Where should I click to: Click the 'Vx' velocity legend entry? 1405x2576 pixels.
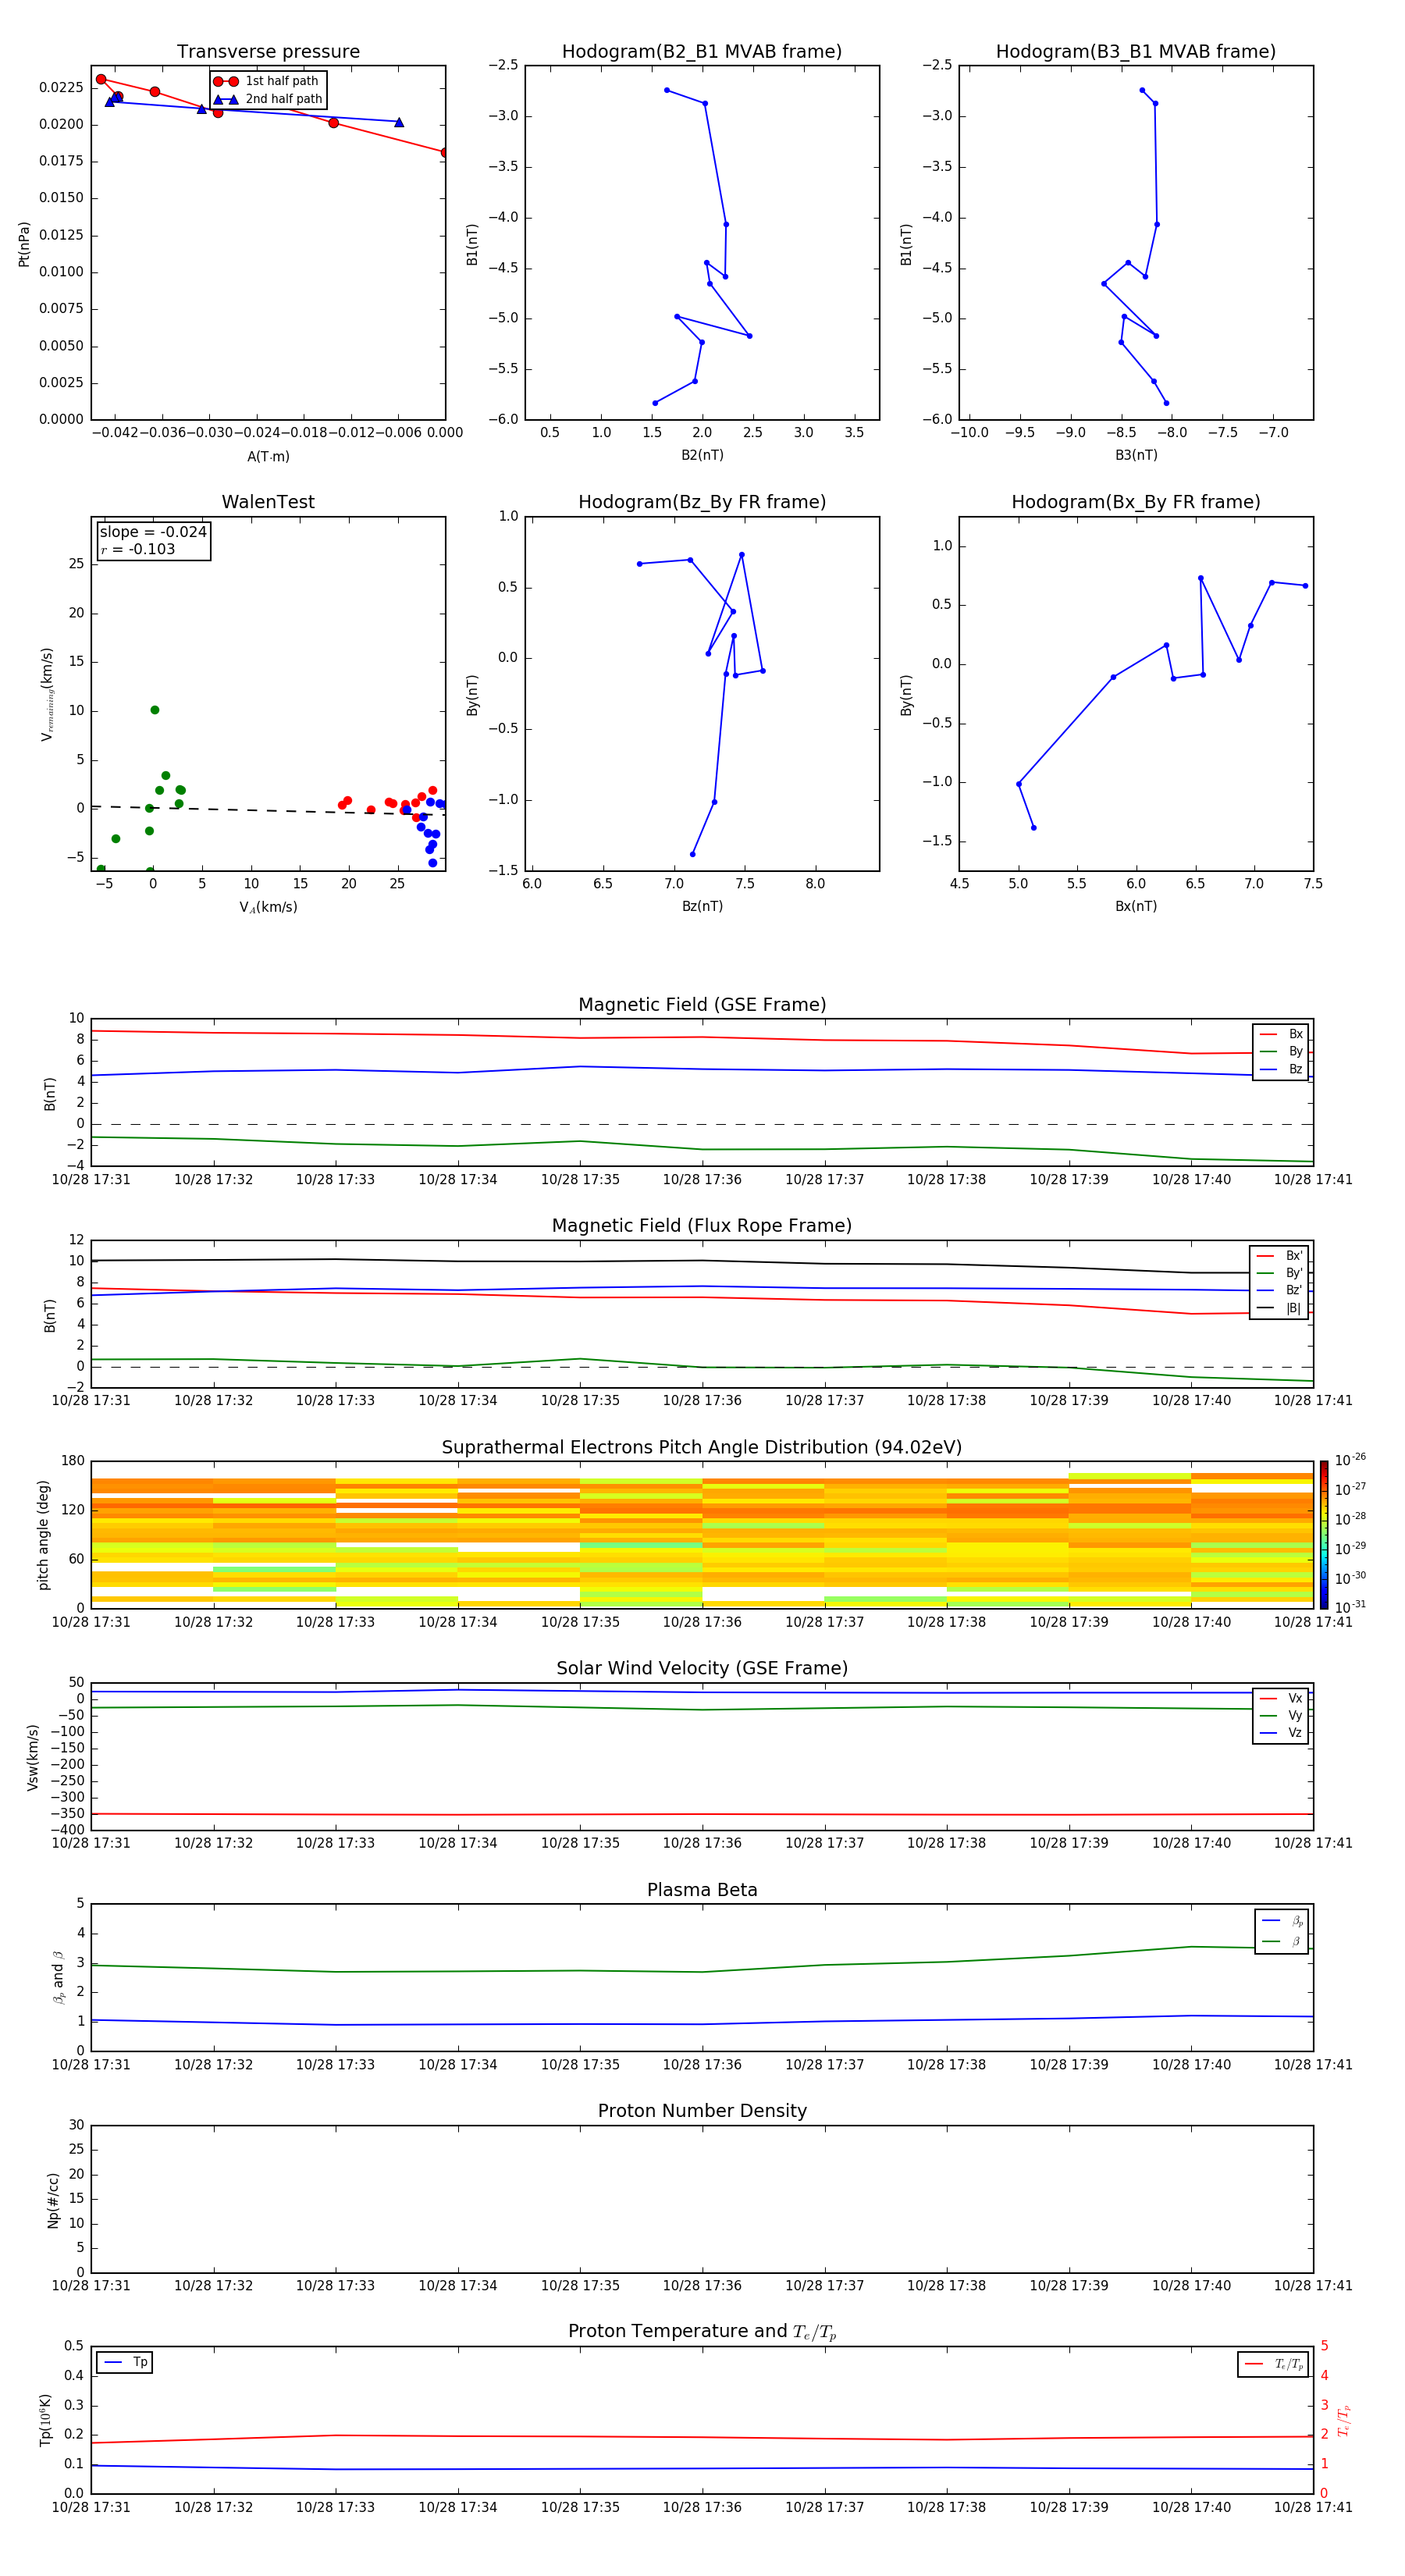1281,1698
